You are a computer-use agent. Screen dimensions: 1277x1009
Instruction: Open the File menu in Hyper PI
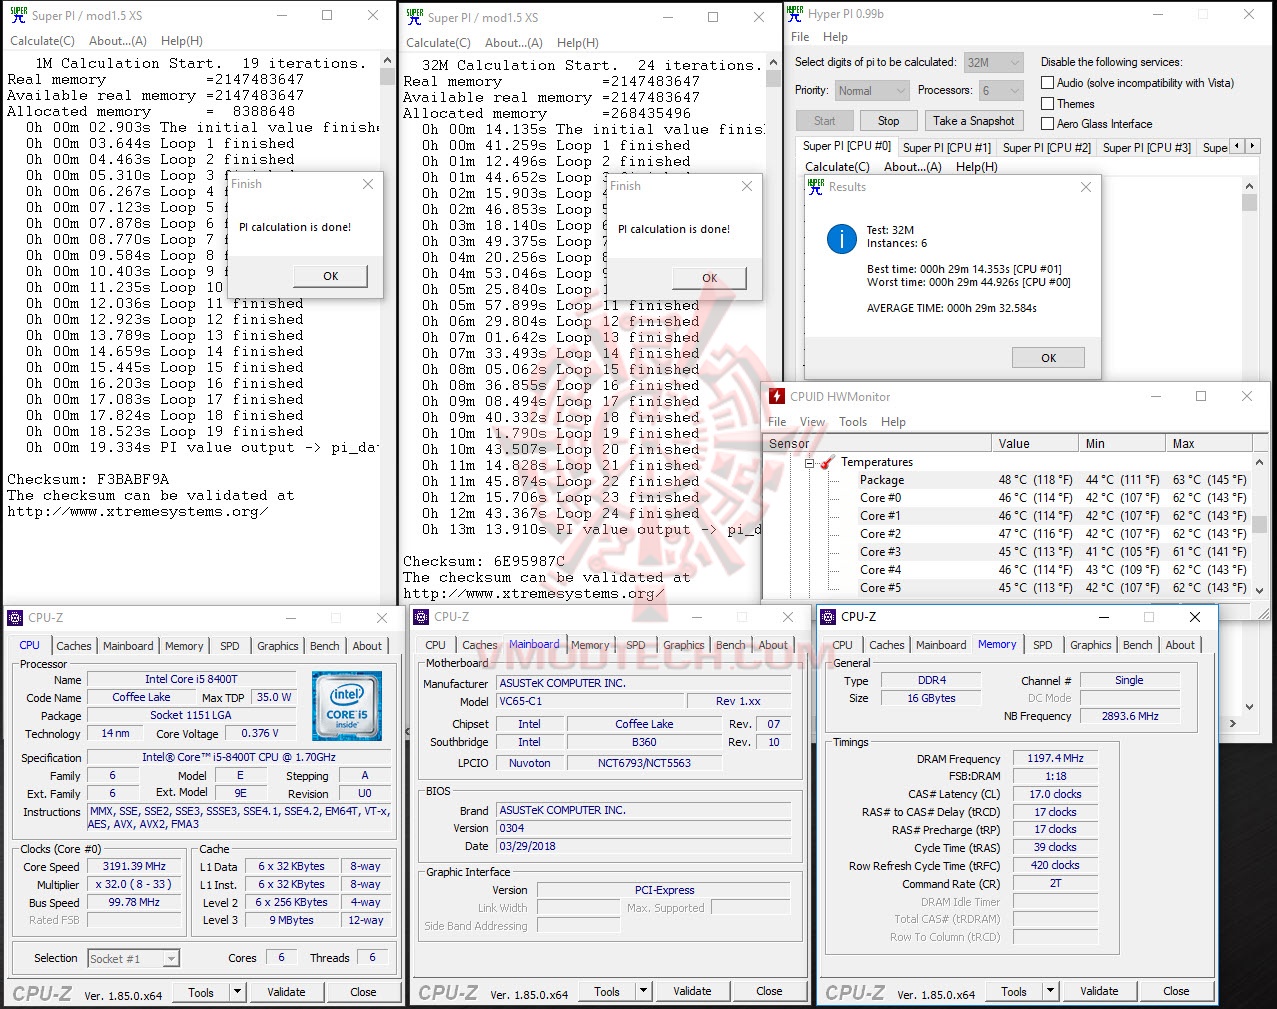pos(800,37)
